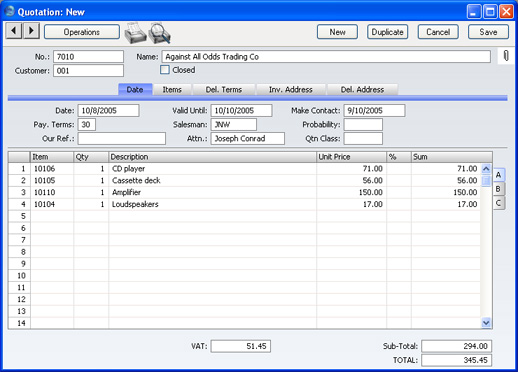The height and width of the screenshot is (372, 518).
Task: Click the grid scrollbar down arrow
Action: tap(486, 323)
